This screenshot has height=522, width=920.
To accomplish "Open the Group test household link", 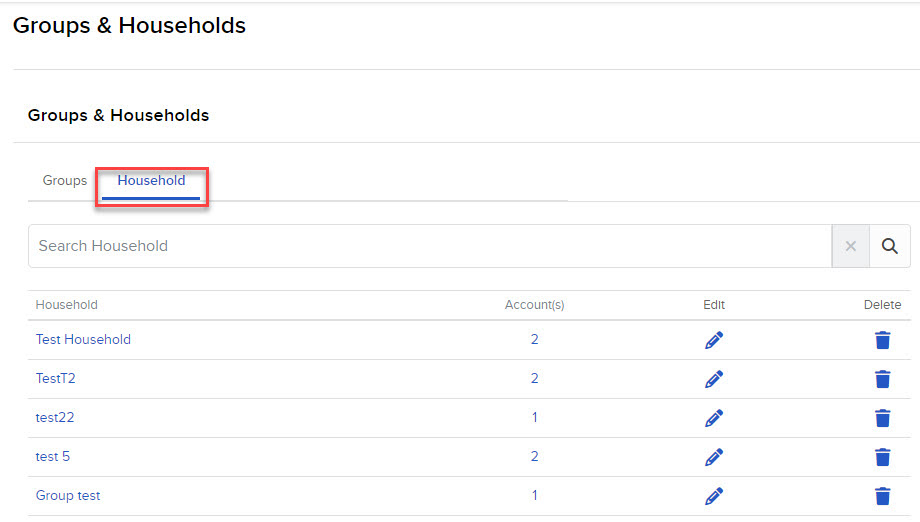I will (68, 496).
